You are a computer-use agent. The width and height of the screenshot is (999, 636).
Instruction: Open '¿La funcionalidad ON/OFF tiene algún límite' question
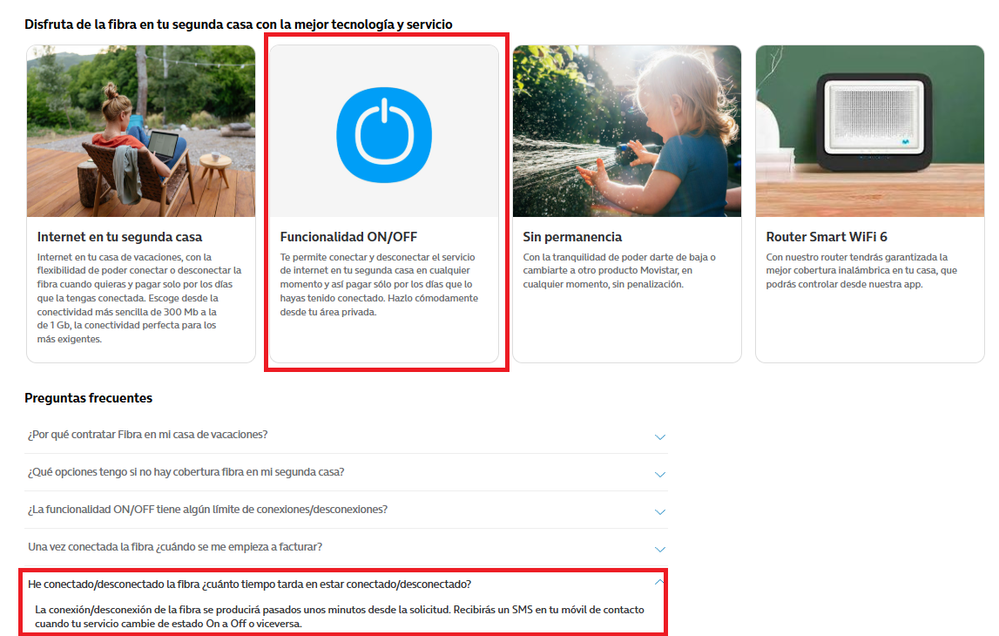click(208, 510)
